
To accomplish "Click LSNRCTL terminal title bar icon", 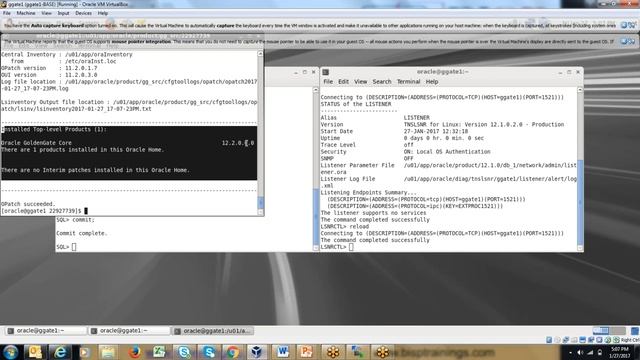I will [326, 72].
